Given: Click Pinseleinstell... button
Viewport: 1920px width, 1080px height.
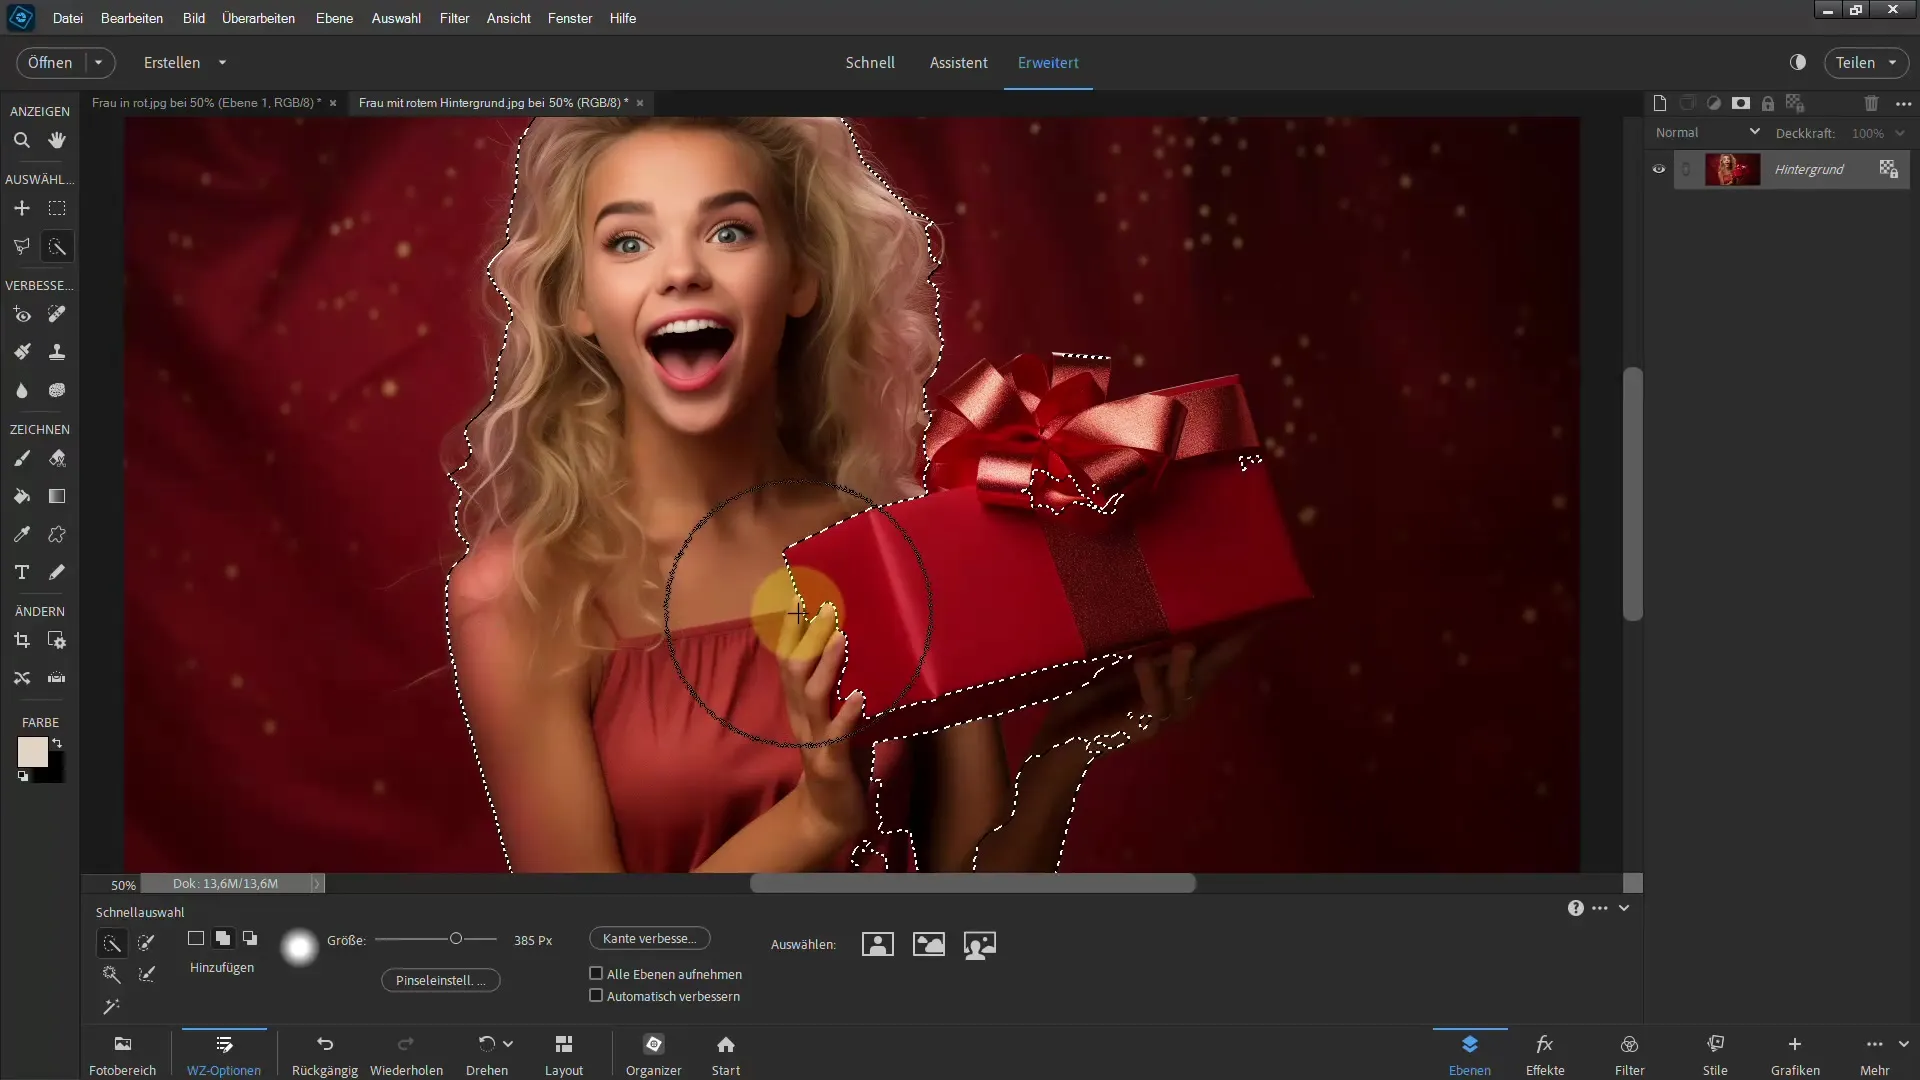Looking at the screenshot, I should (440, 980).
